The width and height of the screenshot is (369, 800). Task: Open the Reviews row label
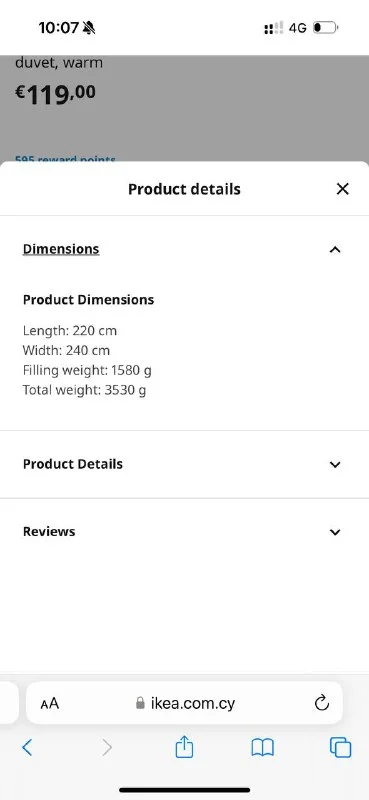pyautogui.click(x=49, y=531)
